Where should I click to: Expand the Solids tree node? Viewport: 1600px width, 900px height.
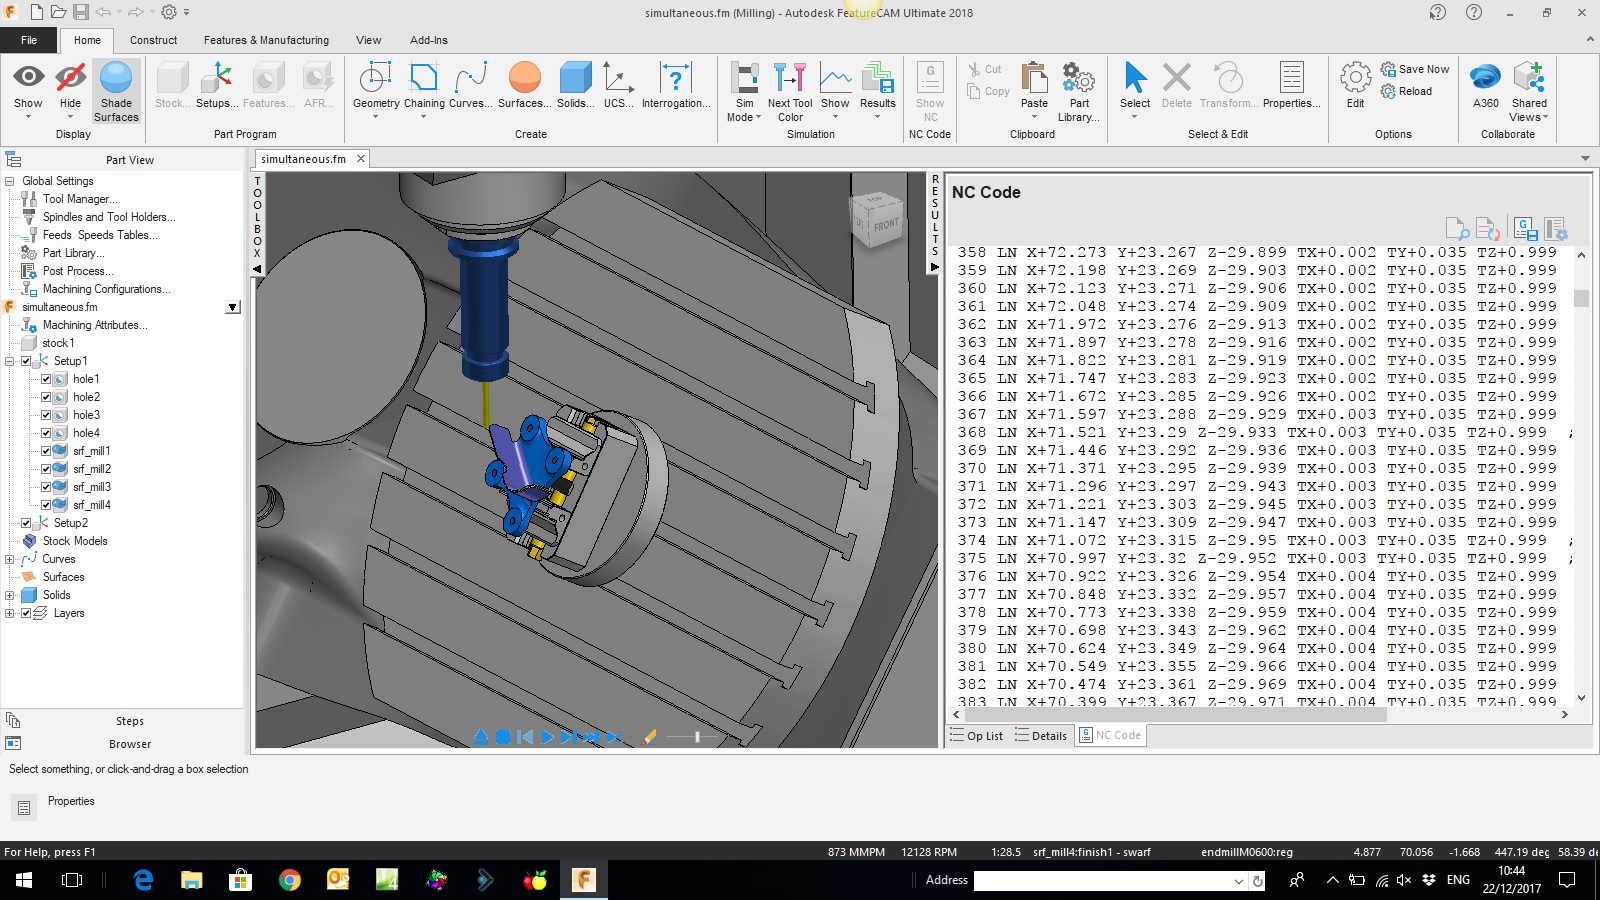[10, 595]
